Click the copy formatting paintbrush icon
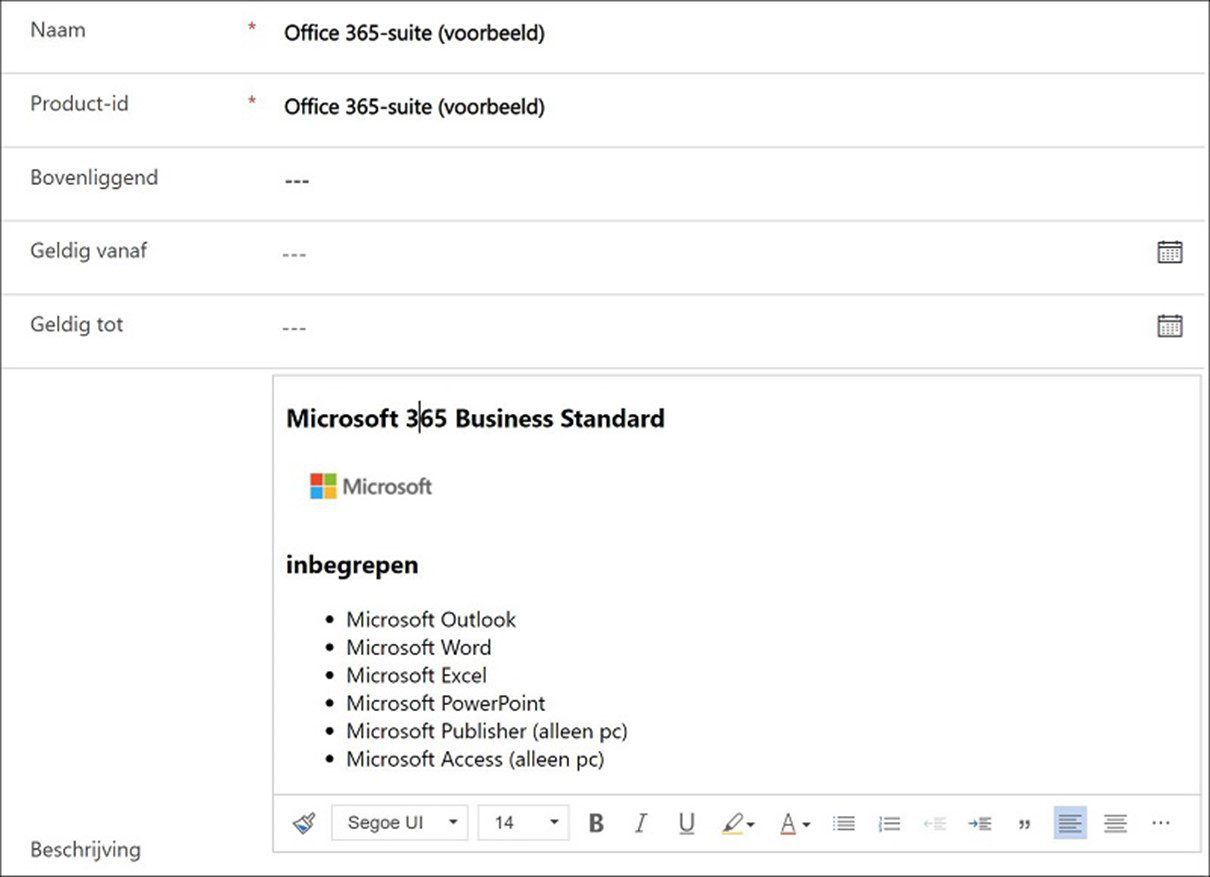Image resolution: width=1210 pixels, height=877 pixels. 304,823
